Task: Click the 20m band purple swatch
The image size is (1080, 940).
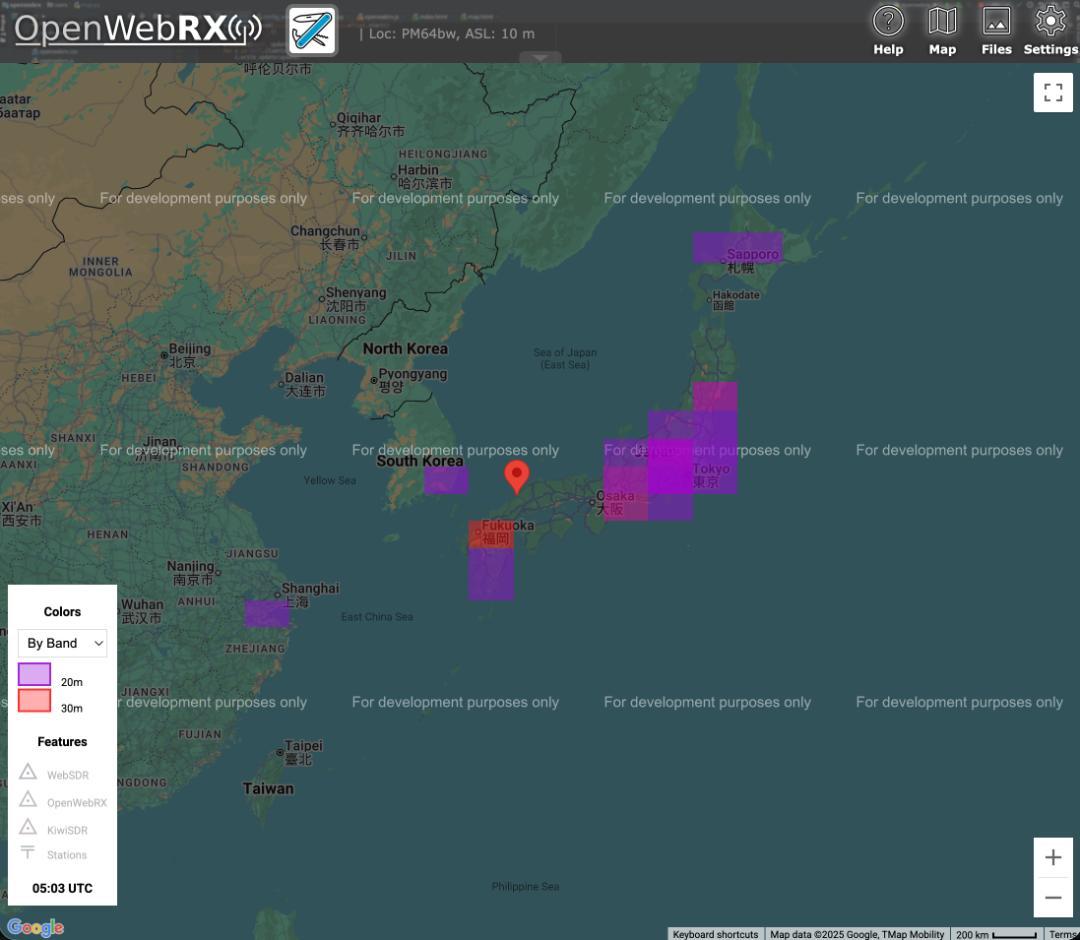Action: (x=34, y=674)
